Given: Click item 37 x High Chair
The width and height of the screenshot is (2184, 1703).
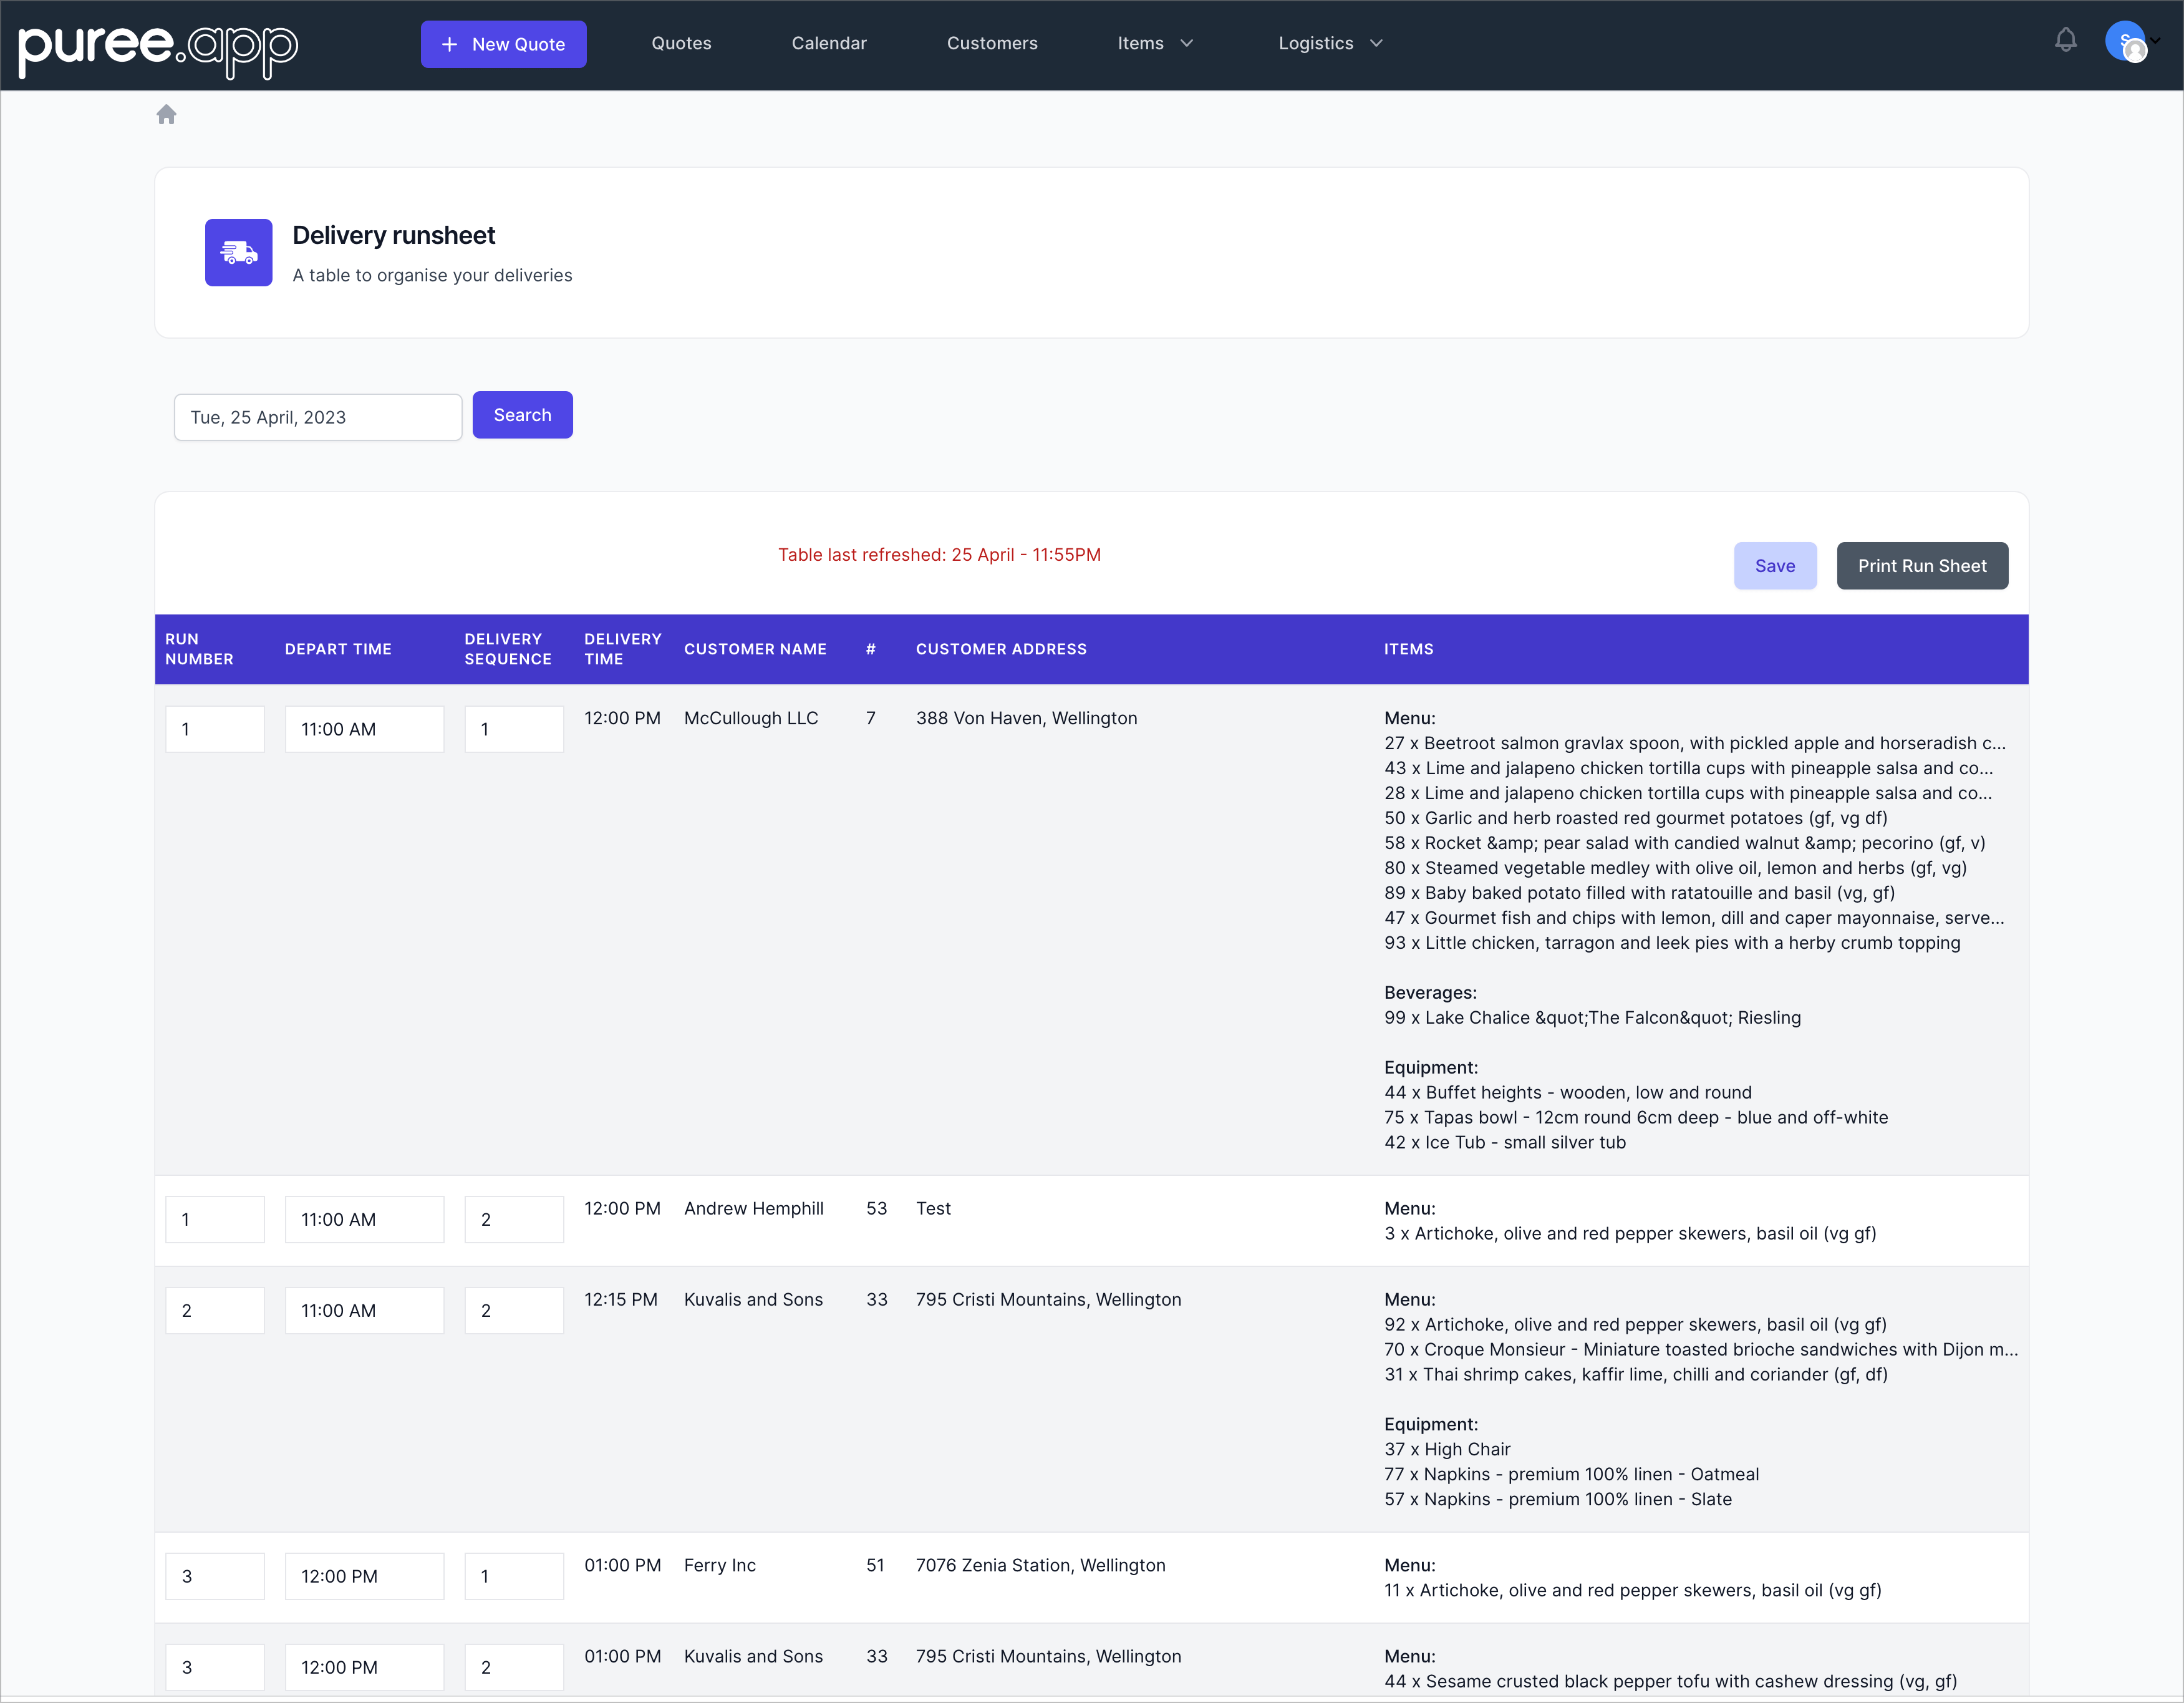Looking at the screenshot, I should click(x=1447, y=1449).
